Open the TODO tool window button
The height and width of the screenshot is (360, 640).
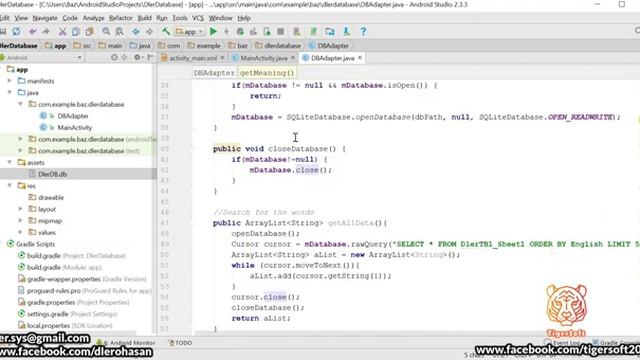tap(180, 343)
